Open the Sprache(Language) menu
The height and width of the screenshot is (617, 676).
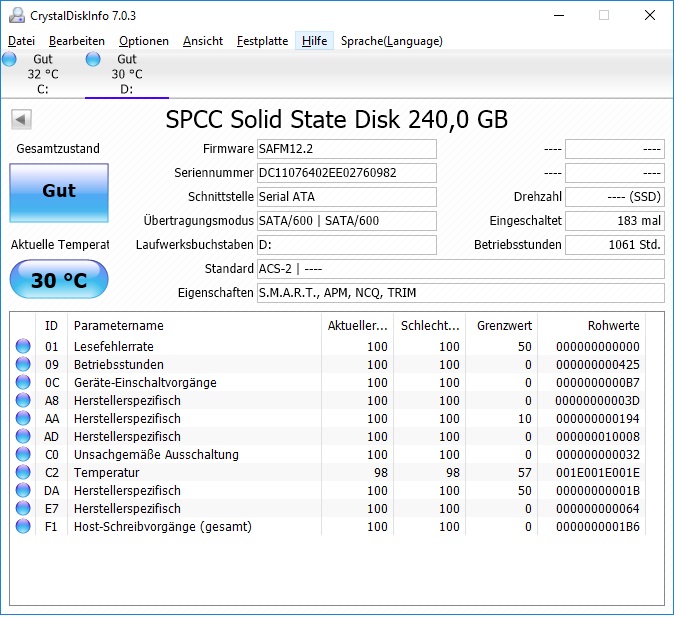[x=391, y=41]
